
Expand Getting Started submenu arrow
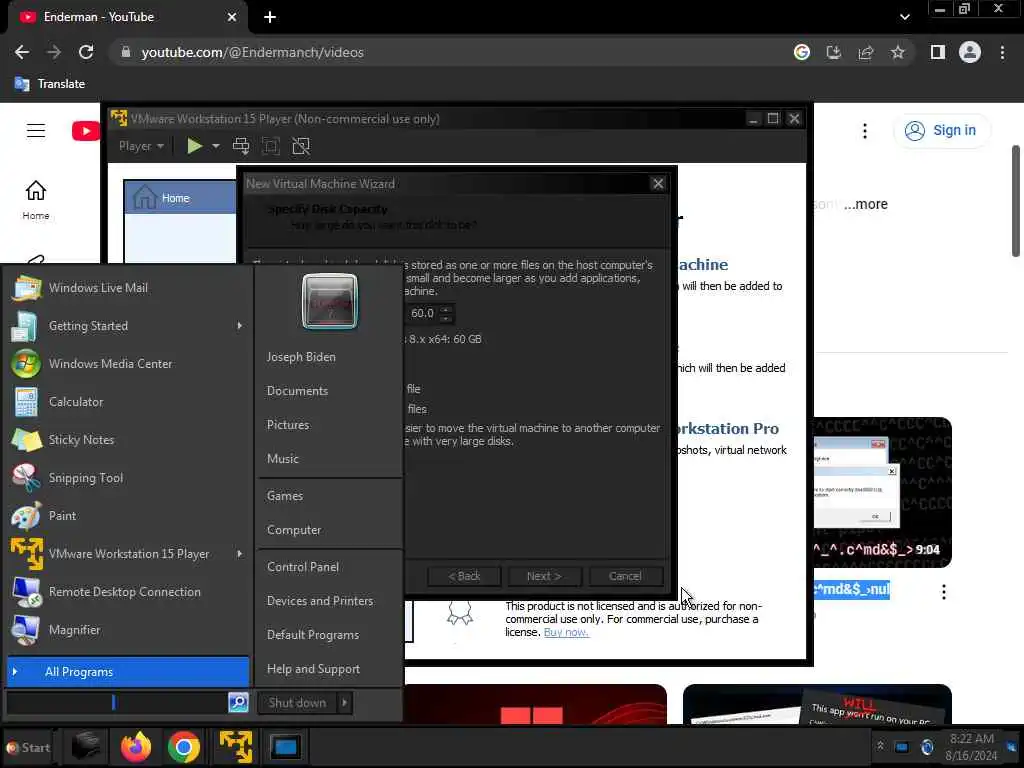pos(240,326)
